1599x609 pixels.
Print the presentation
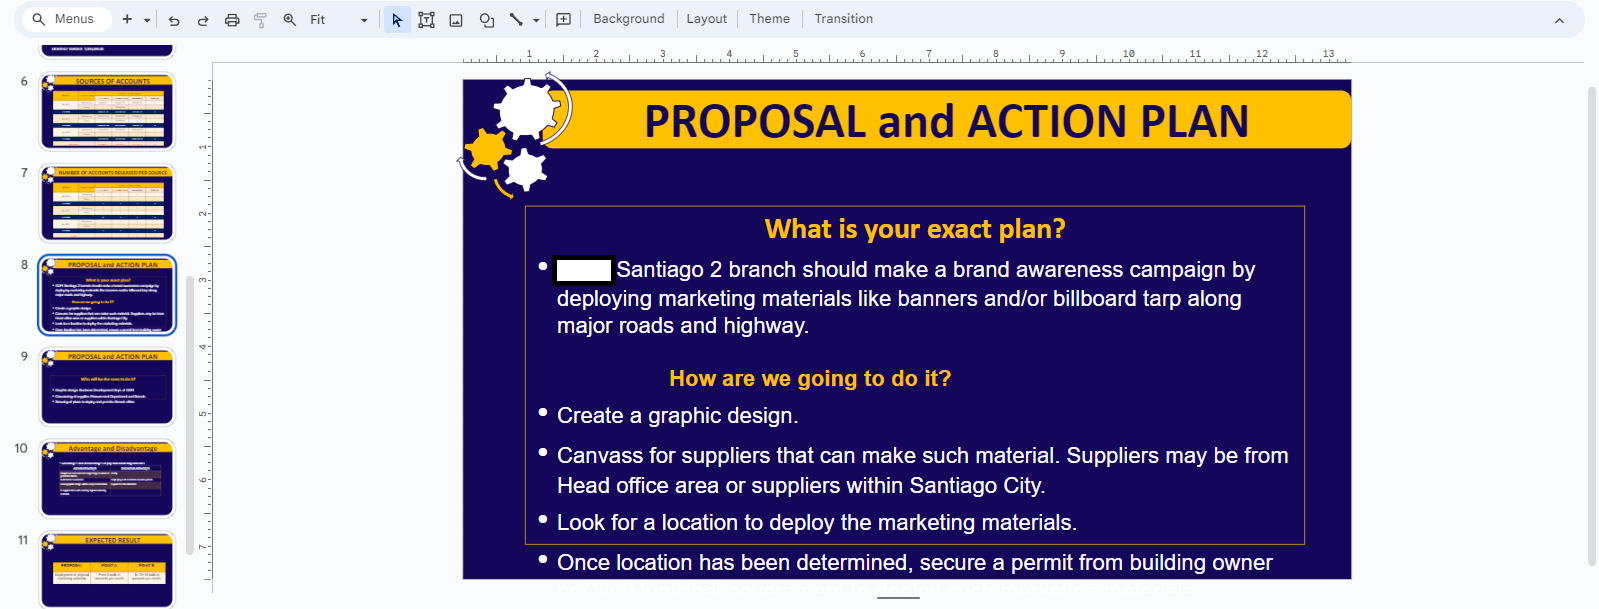click(232, 20)
